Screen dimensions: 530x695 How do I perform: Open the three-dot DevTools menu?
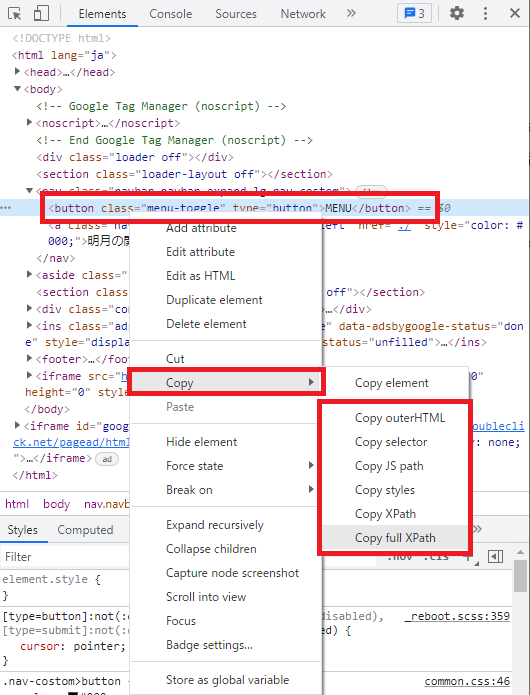485,13
